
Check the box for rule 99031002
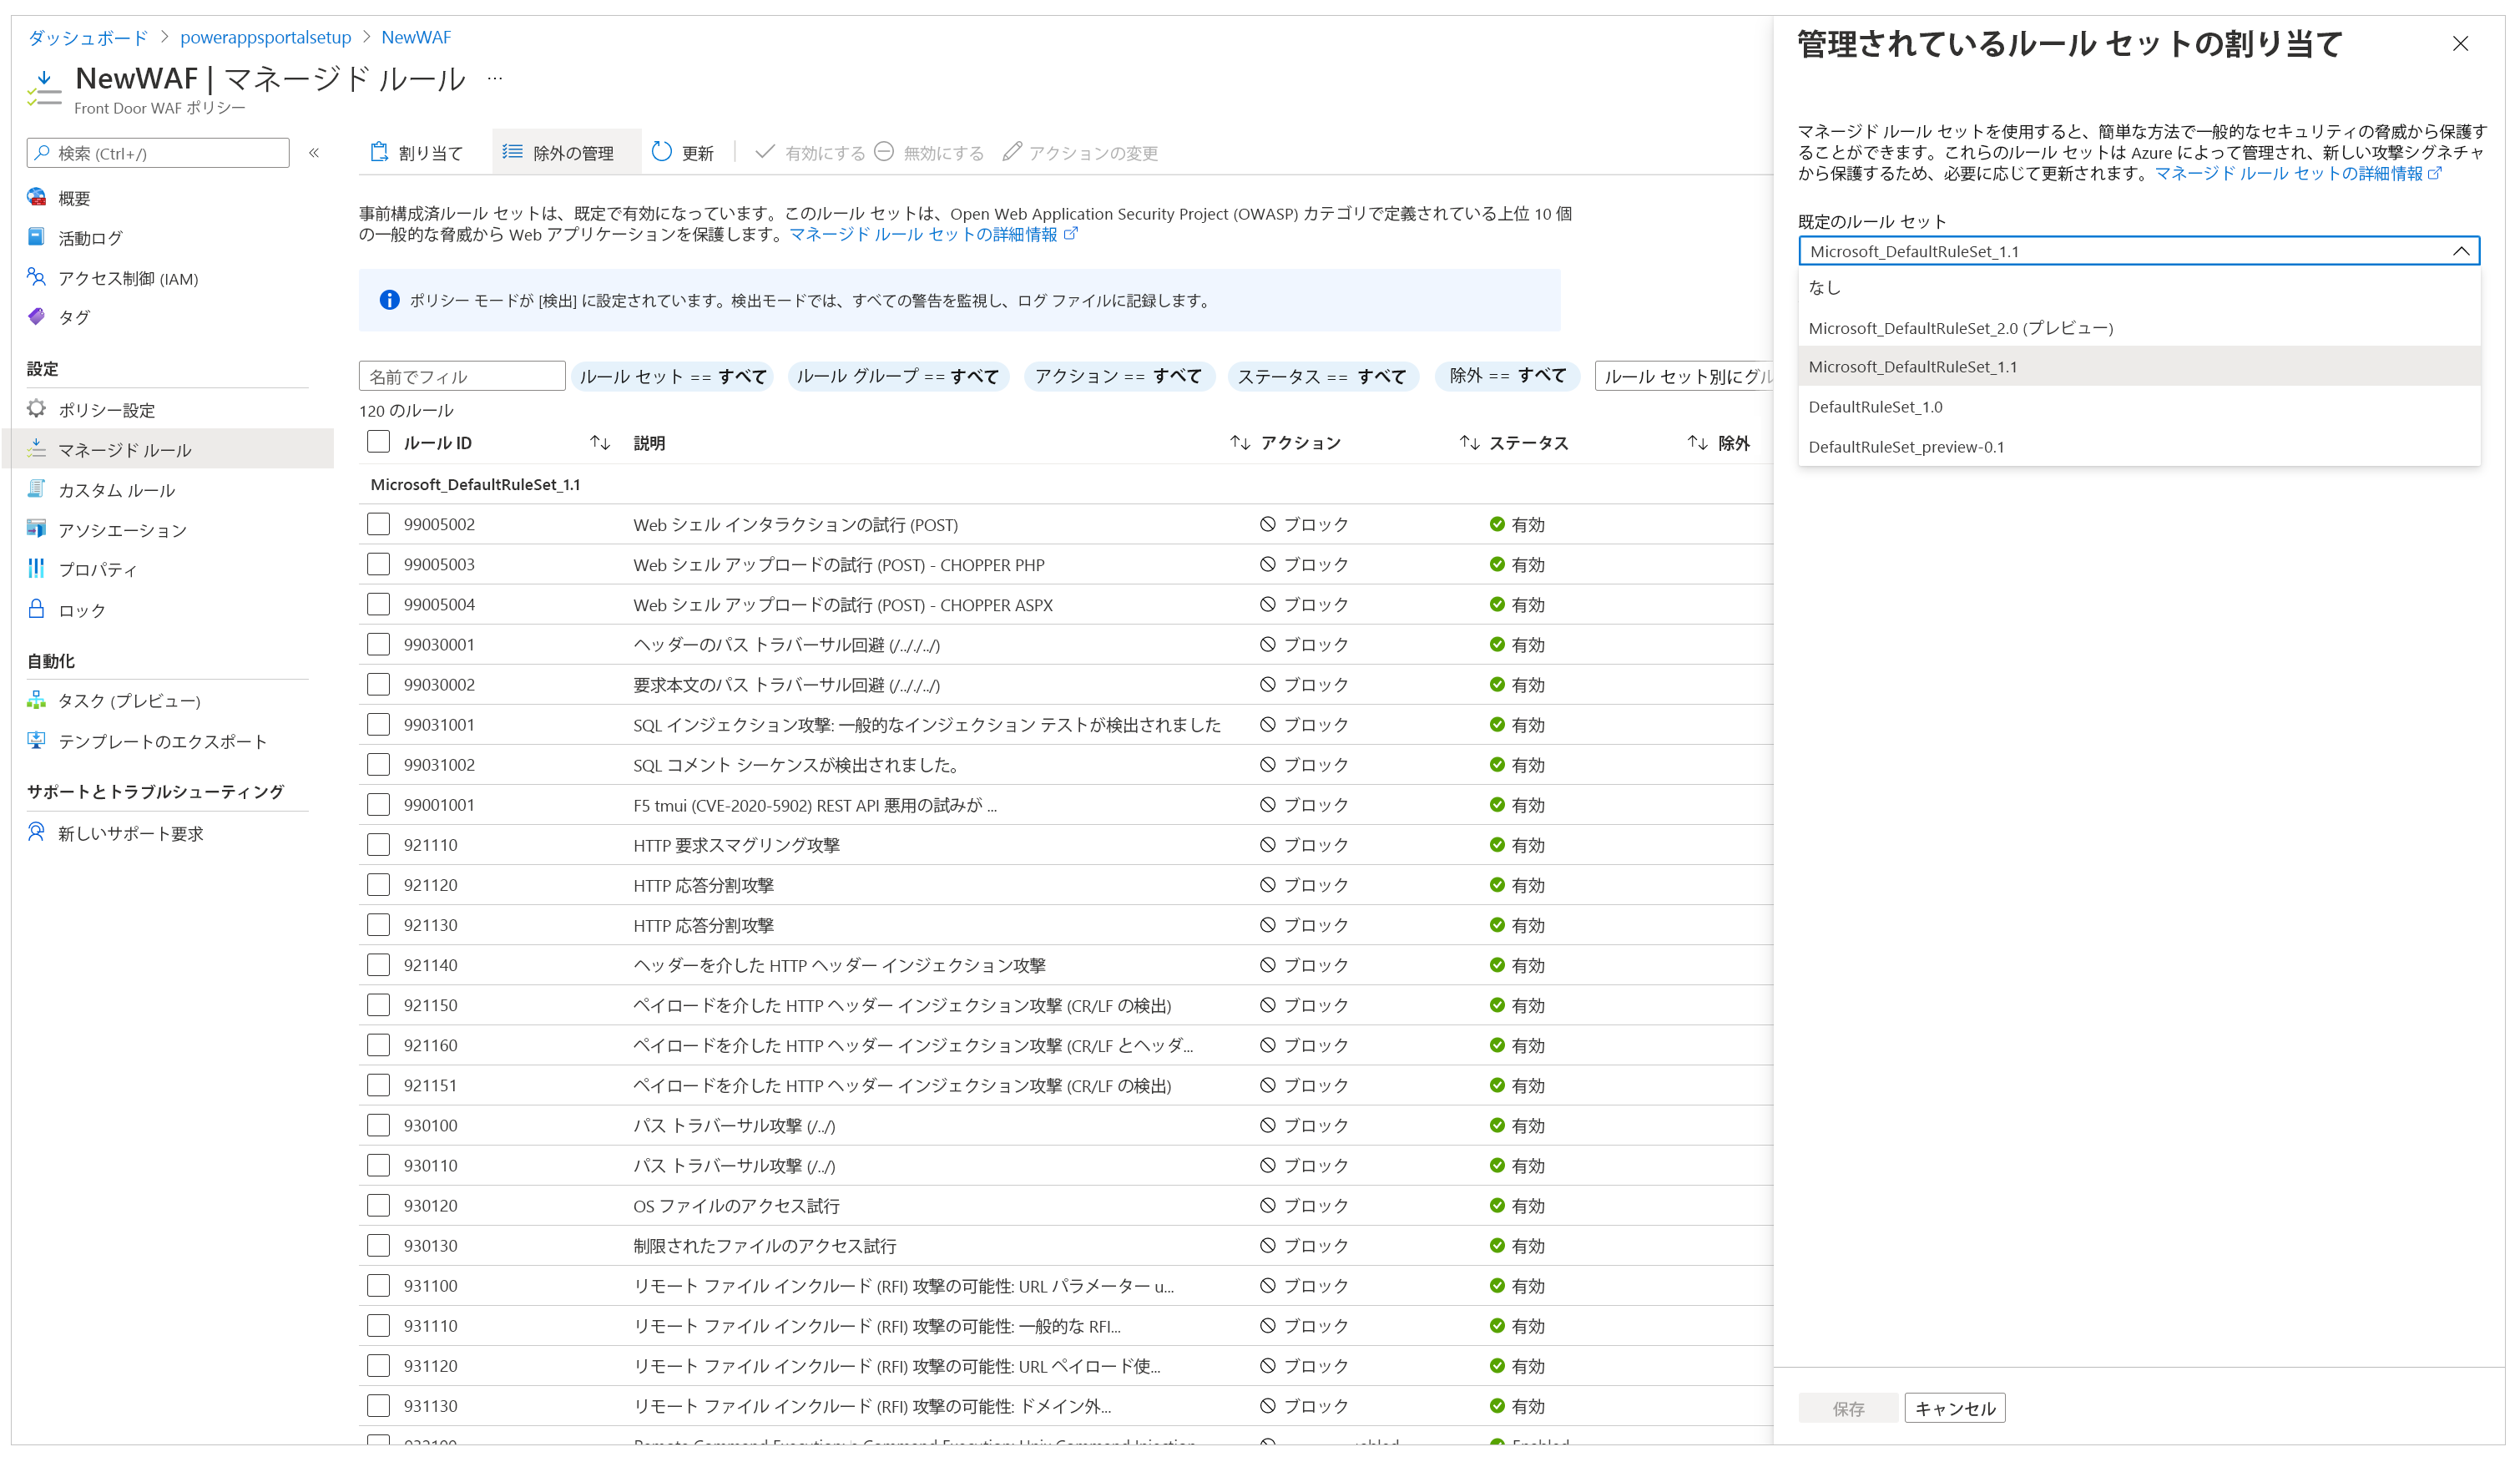tap(378, 764)
